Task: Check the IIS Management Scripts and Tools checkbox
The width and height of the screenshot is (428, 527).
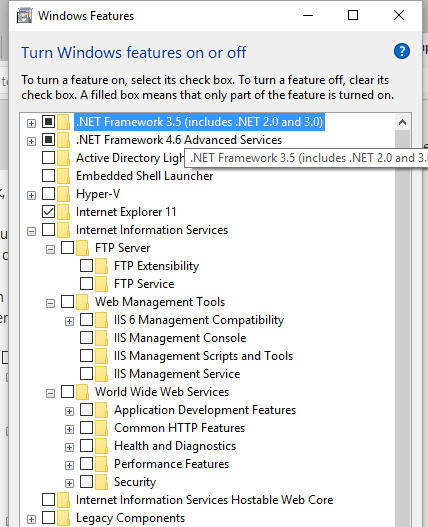Action: tap(86, 355)
